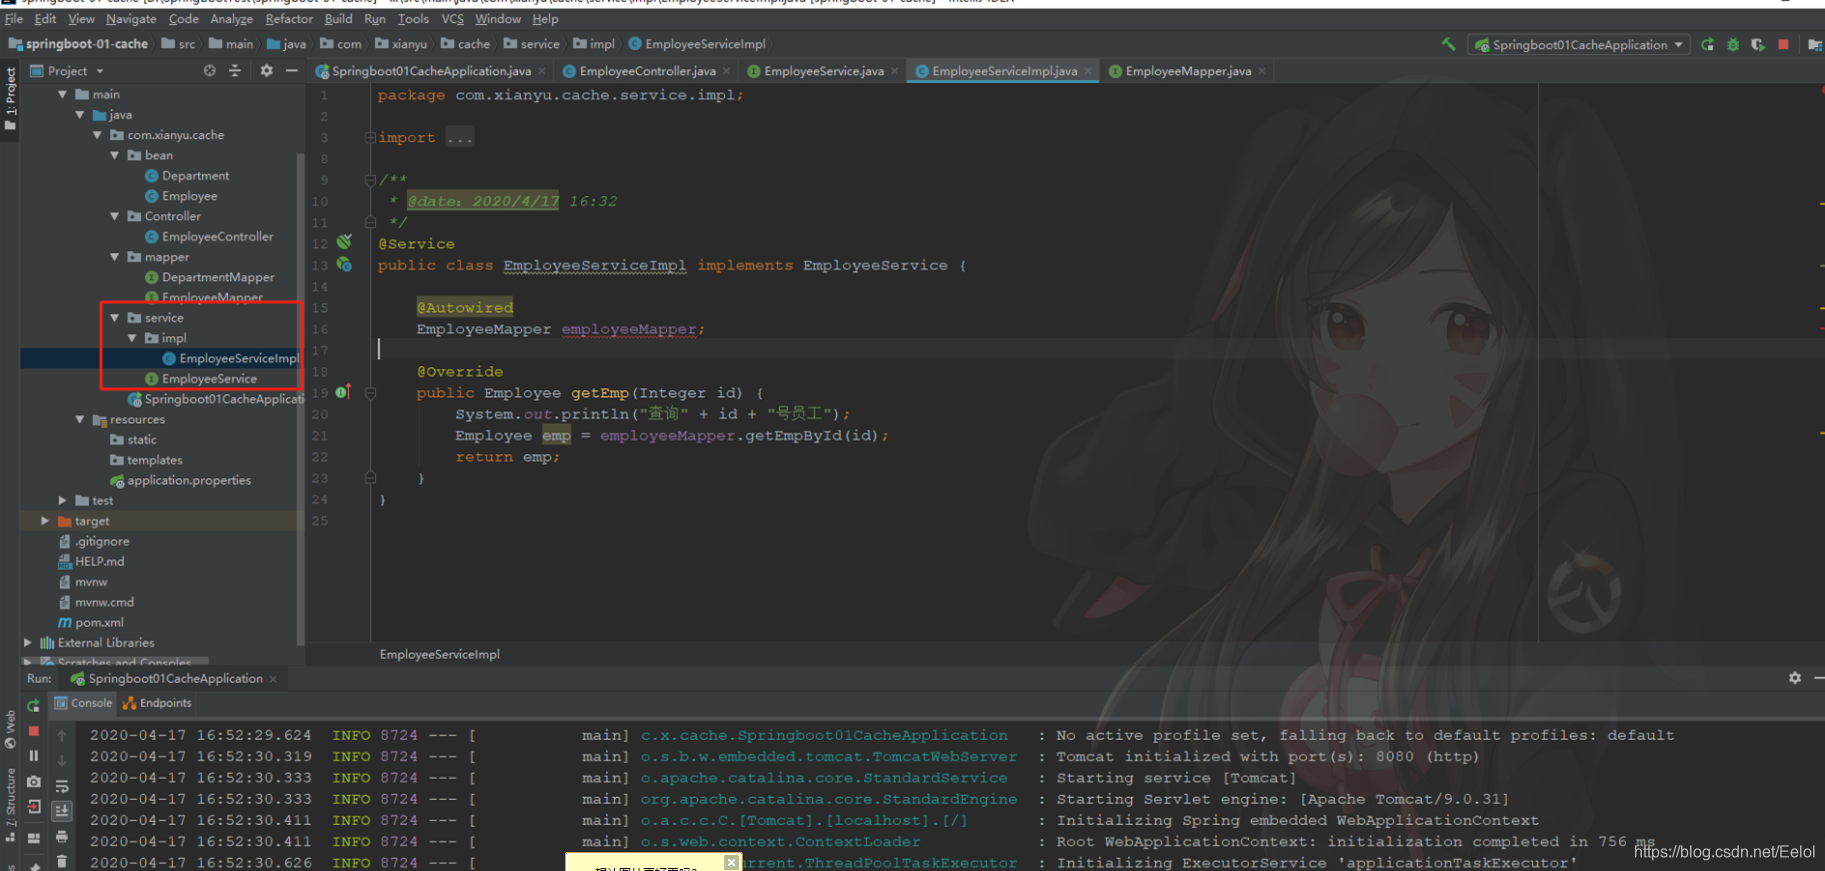Click the EmployeeServiceImpl breadcrumb in navigation bar

[697, 44]
